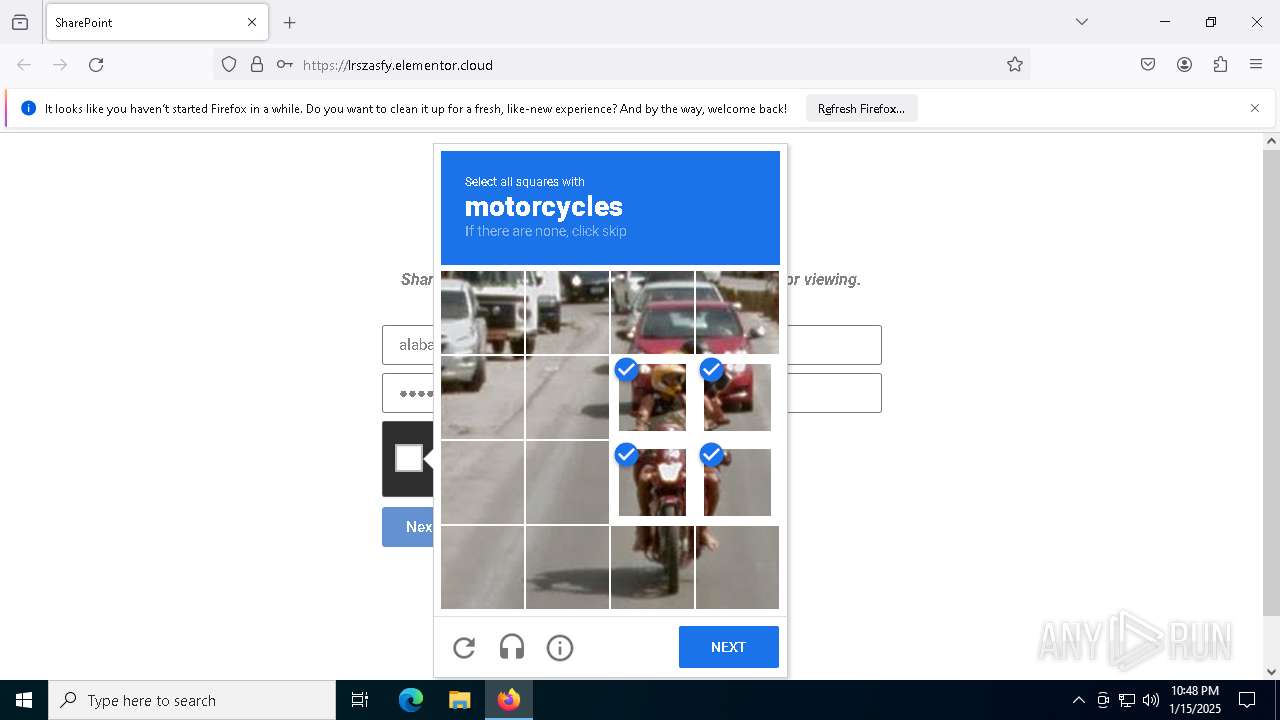Click the taskbar search box
Viewport: 1280px width, 720px height.
pyautogui.click(x=192, y=700)
